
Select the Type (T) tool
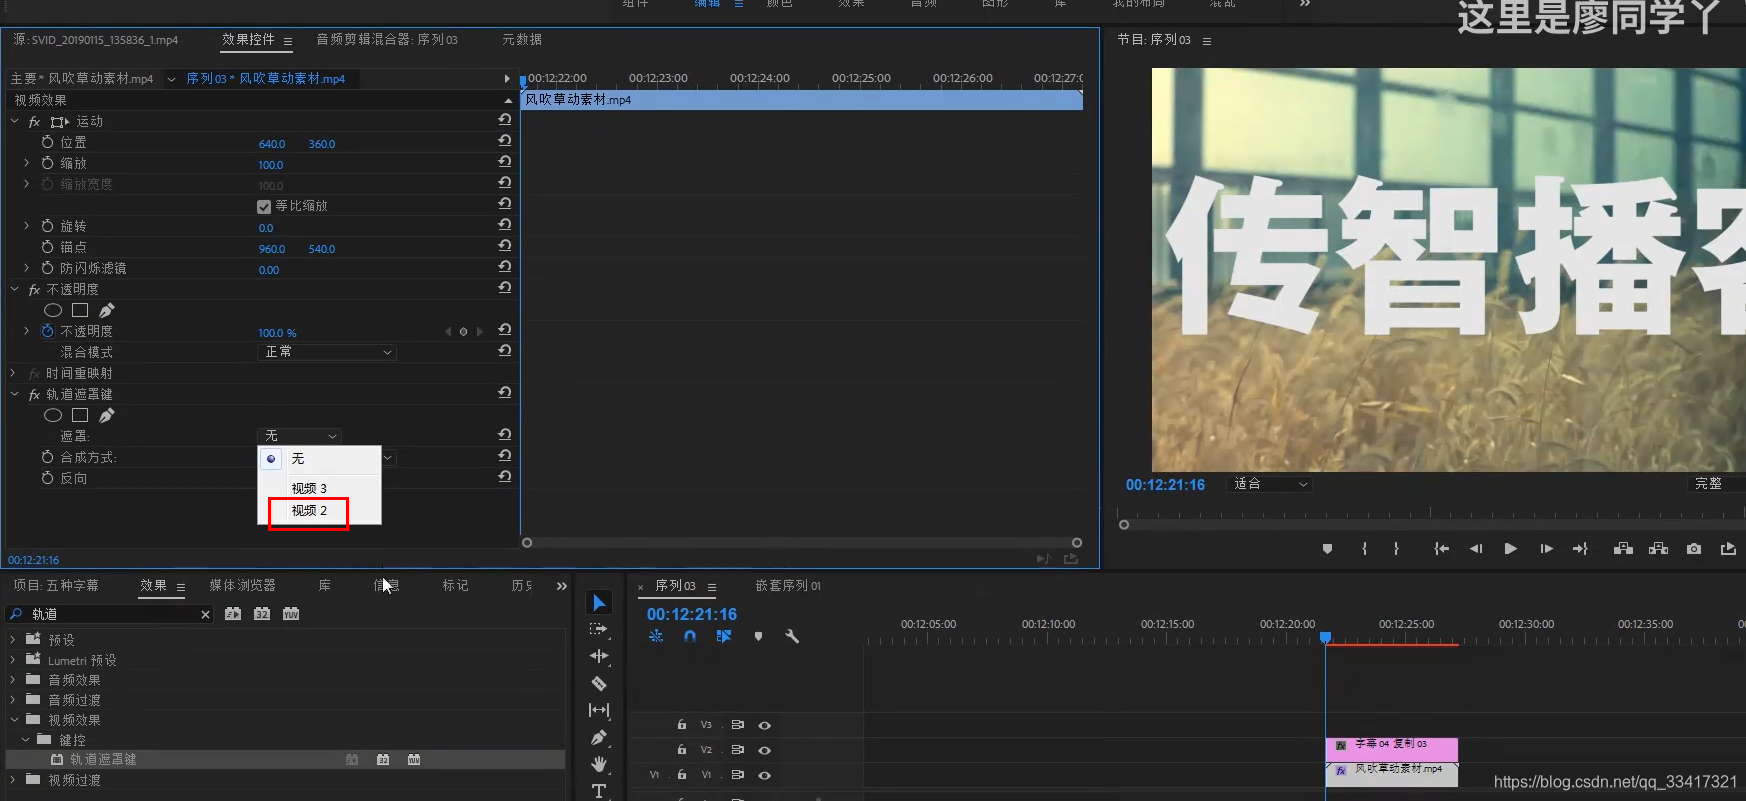(x=599, y=791)
